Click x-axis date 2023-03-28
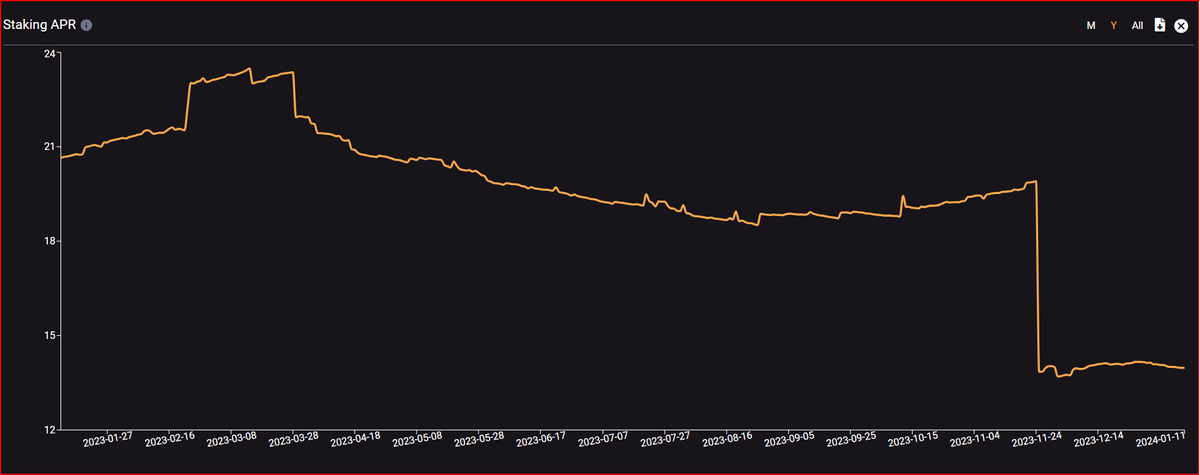Screen dimensions: 1200x475 click(293, 438)
